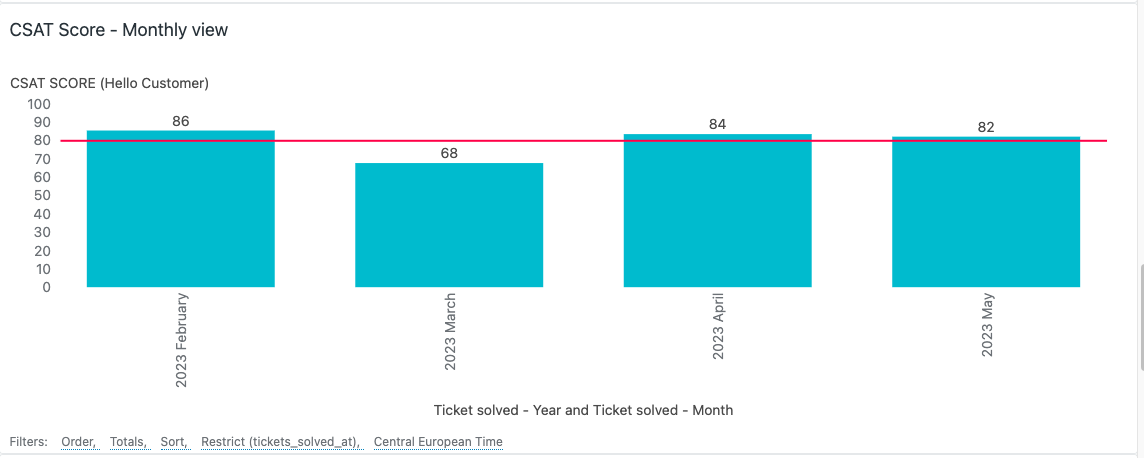Click the 86 data label
1144x458 pixels.
(x=181, y=121)
